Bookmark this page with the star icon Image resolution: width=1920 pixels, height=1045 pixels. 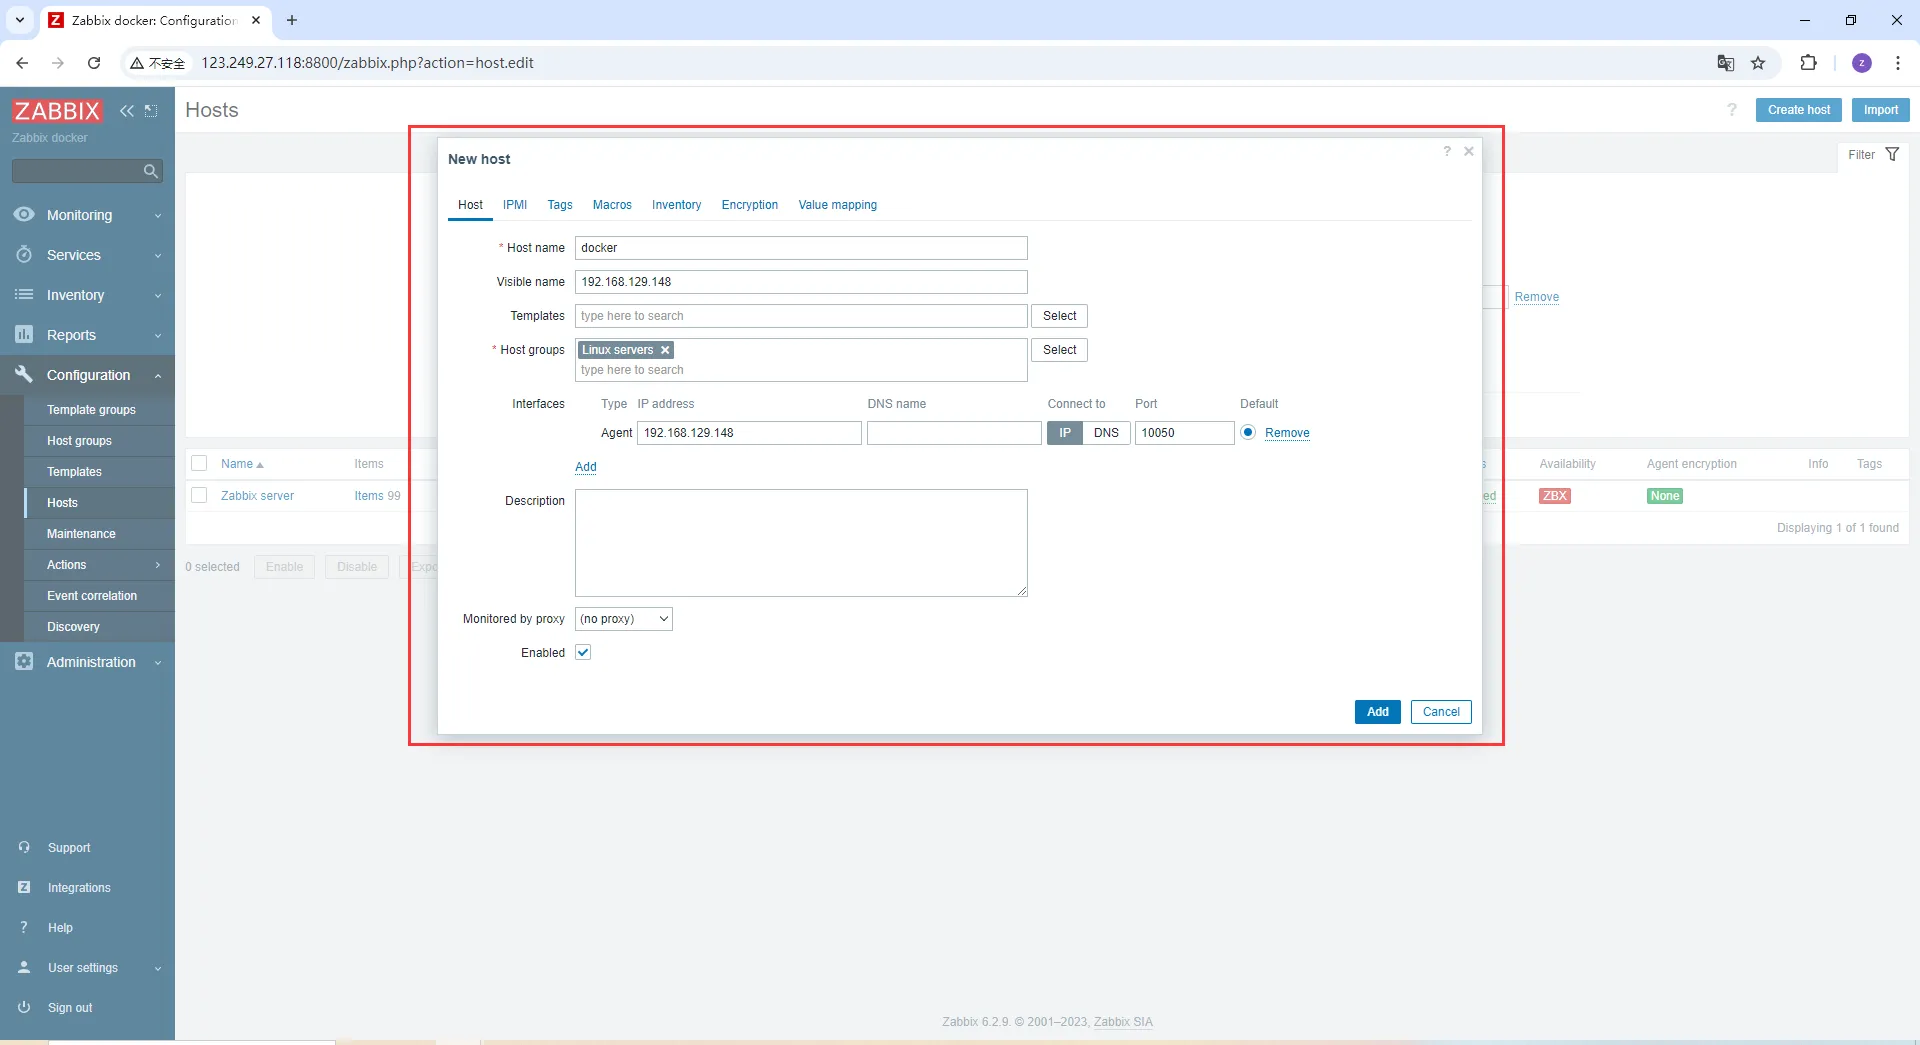click(x=1758, y=63)
